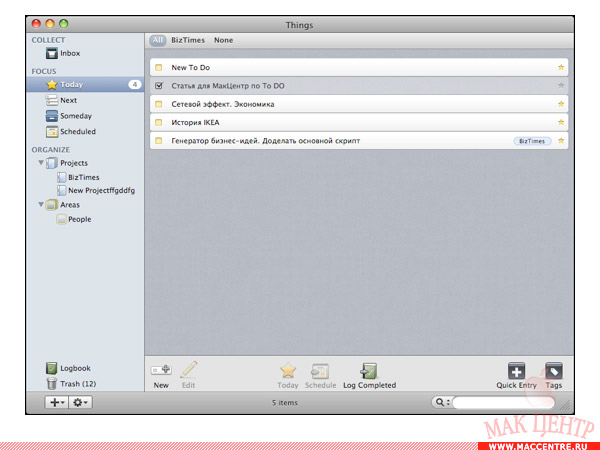This screenshot has width=600, height=450.
Task: Open the Inbox tray icon
Action: [x=52, y=53]
